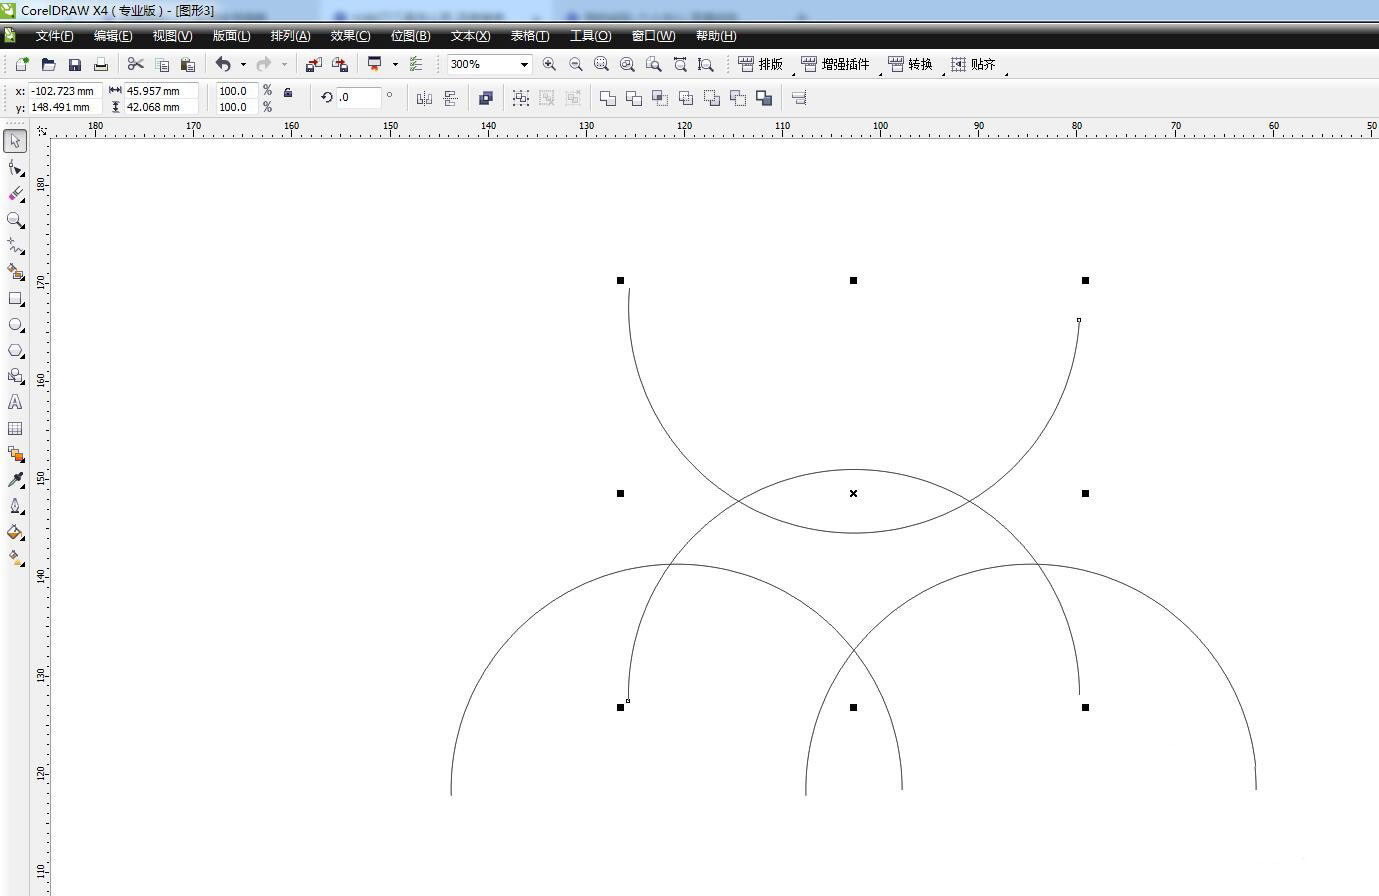The height and width of the screenshot is (896, 1379).
Task: Open the 效果(C) menu
Action: click(x=350, y=36)
